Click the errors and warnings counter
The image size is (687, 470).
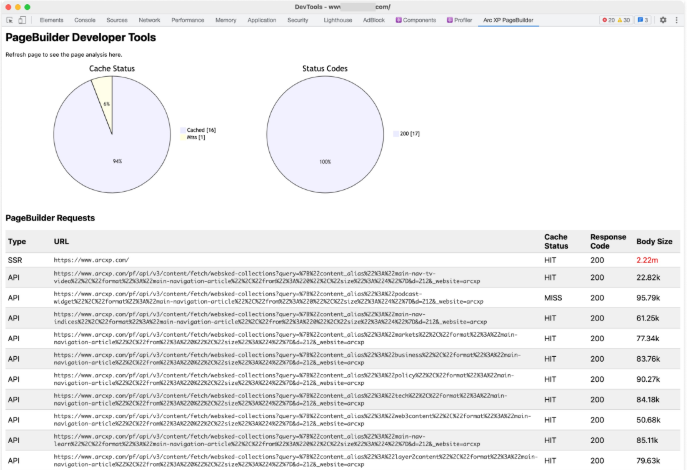[616, 20]
